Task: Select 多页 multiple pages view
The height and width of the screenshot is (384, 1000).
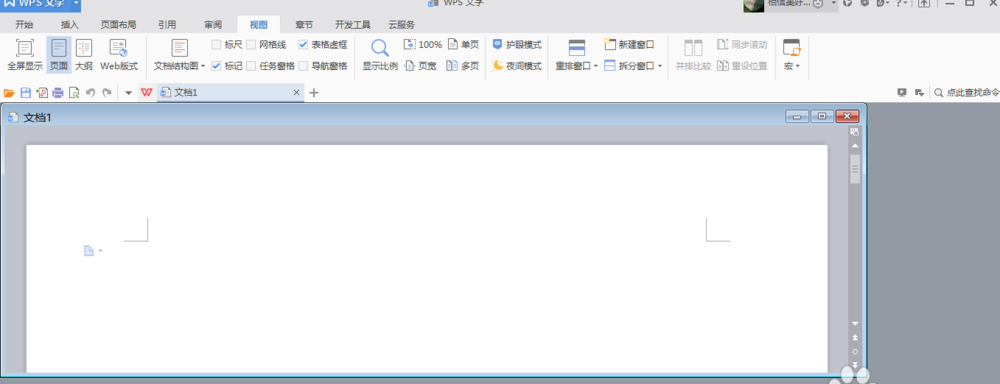Action: (x=462, y=66)
